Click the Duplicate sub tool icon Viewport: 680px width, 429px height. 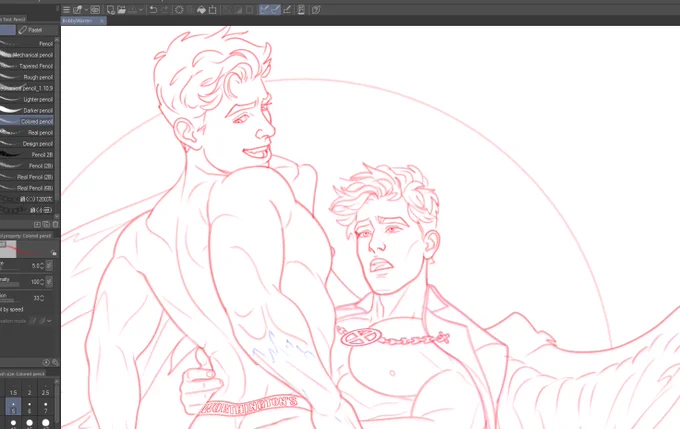(46, 224)
